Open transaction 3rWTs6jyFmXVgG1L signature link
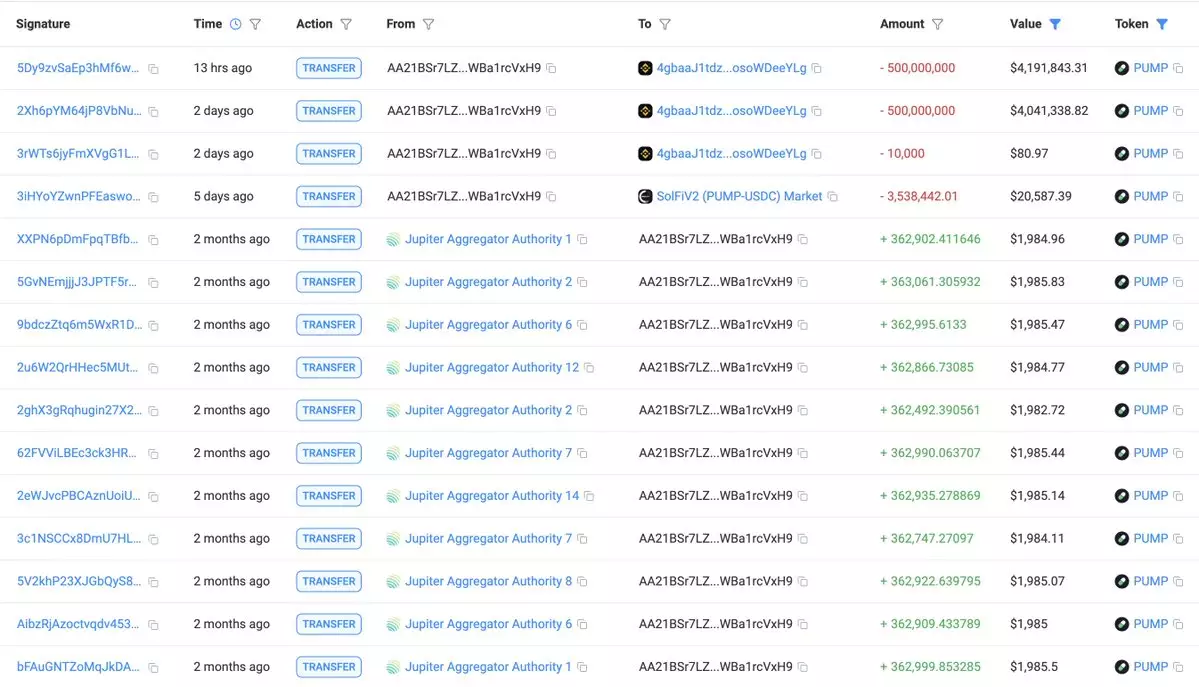Viewport: 1199px width, 687px height. pos(78,154)
